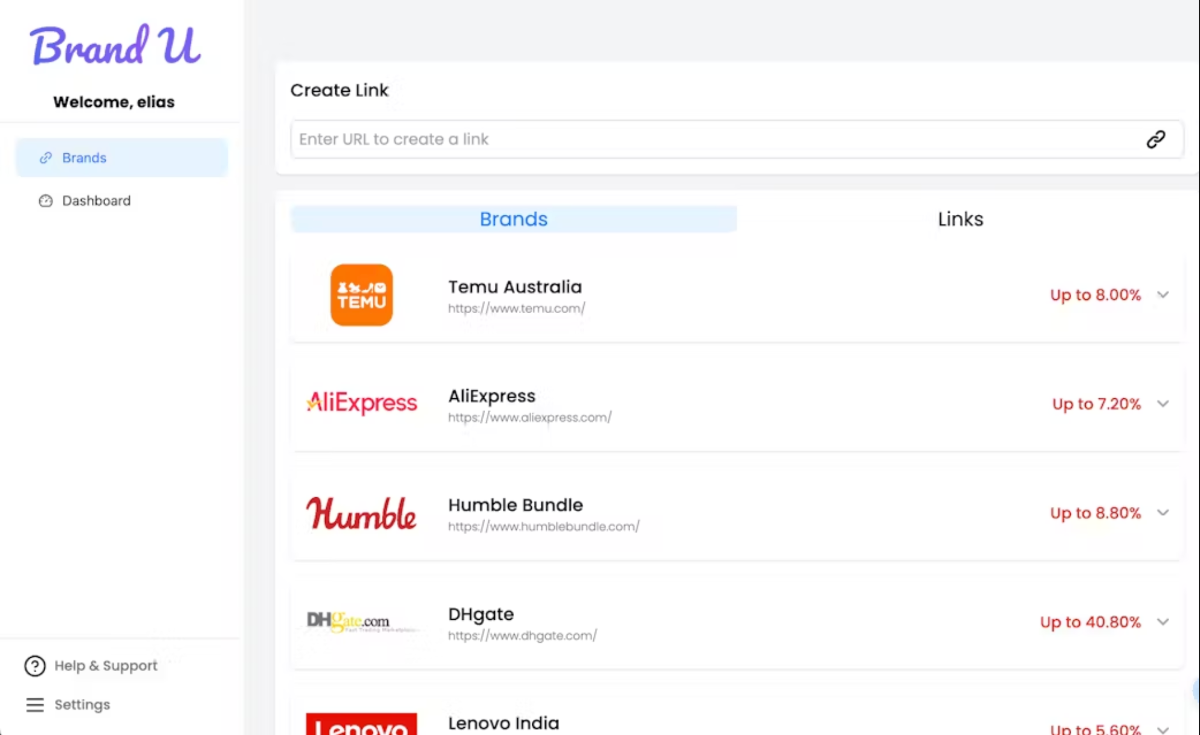Click the Dashboard gauge icon
Viewport: 1200px width, 735px height.
coord(45,201)
